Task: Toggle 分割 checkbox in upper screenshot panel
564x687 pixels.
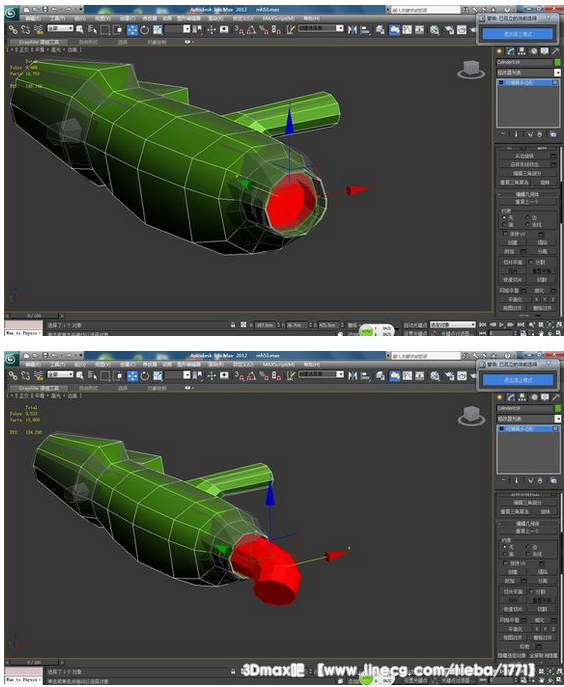Action: [531, 262]
